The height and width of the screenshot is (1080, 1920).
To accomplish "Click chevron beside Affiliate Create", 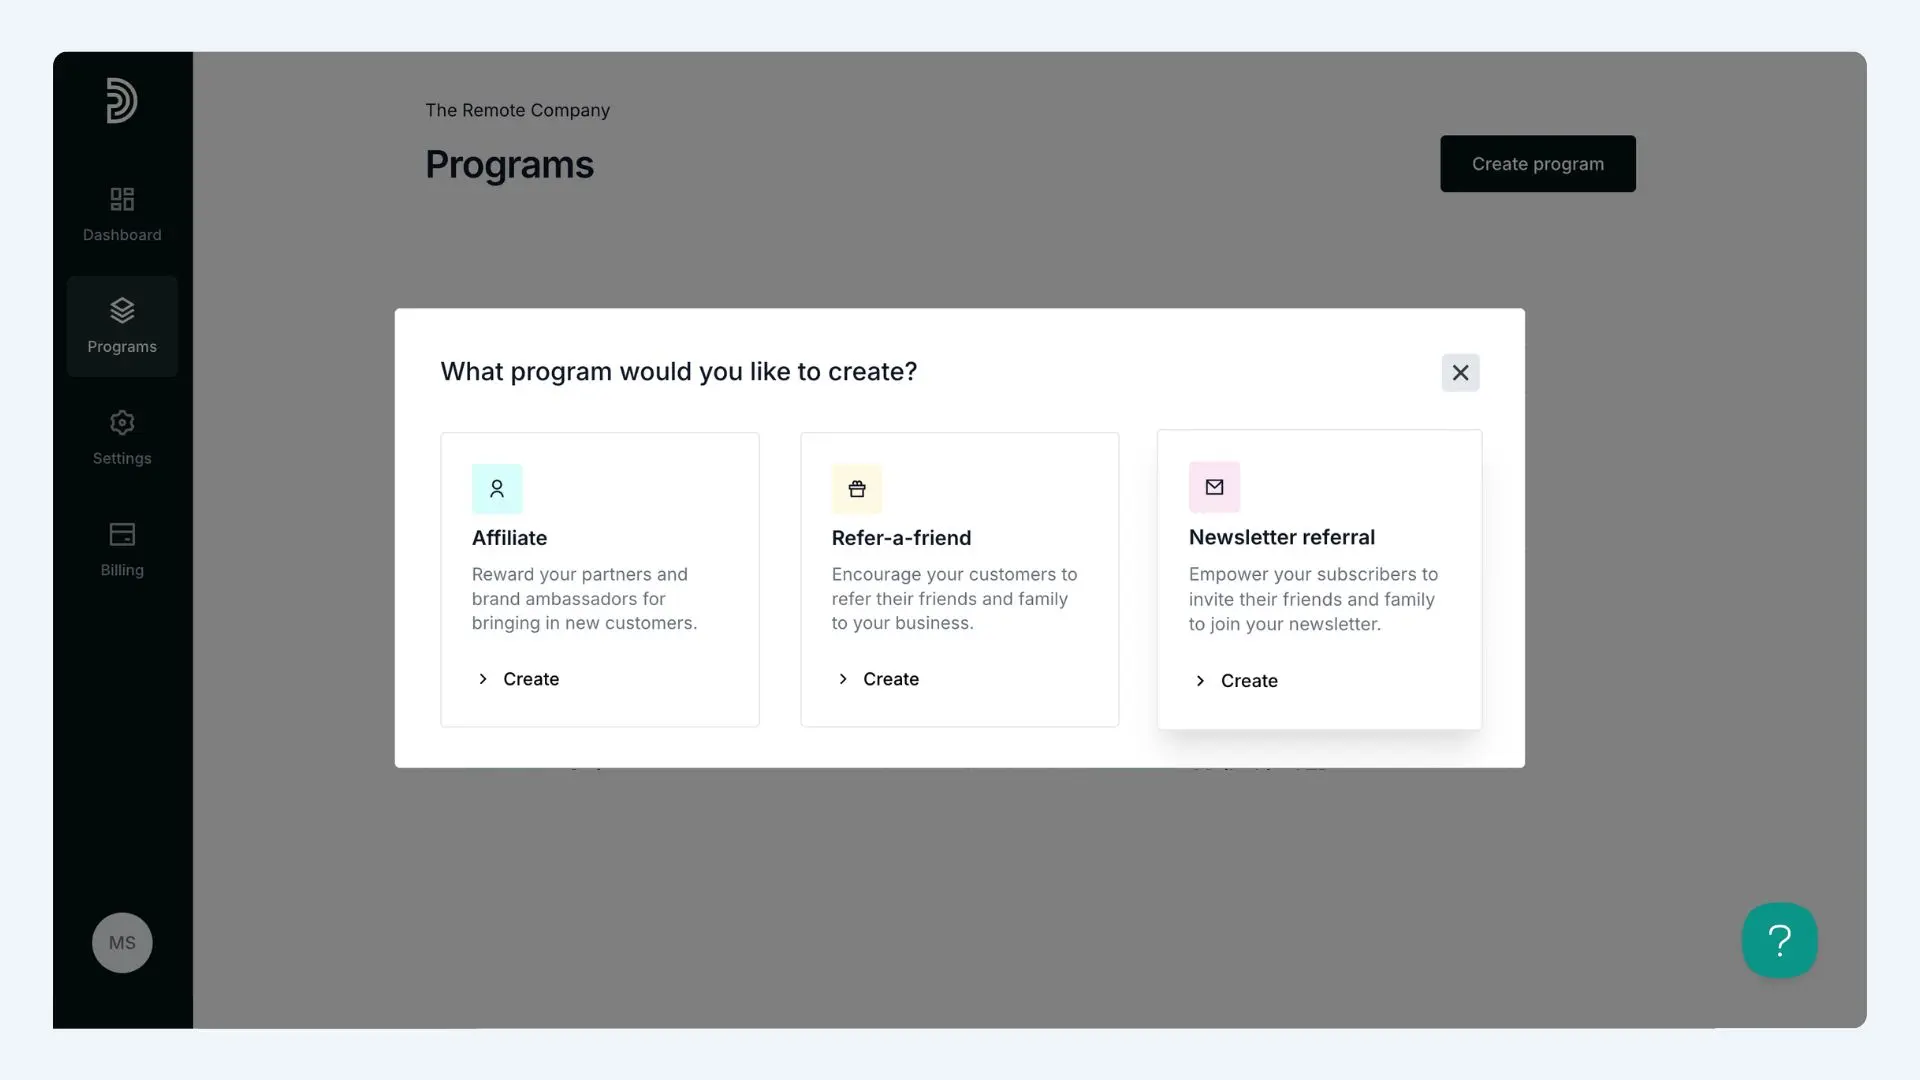I will pos(483,679).
